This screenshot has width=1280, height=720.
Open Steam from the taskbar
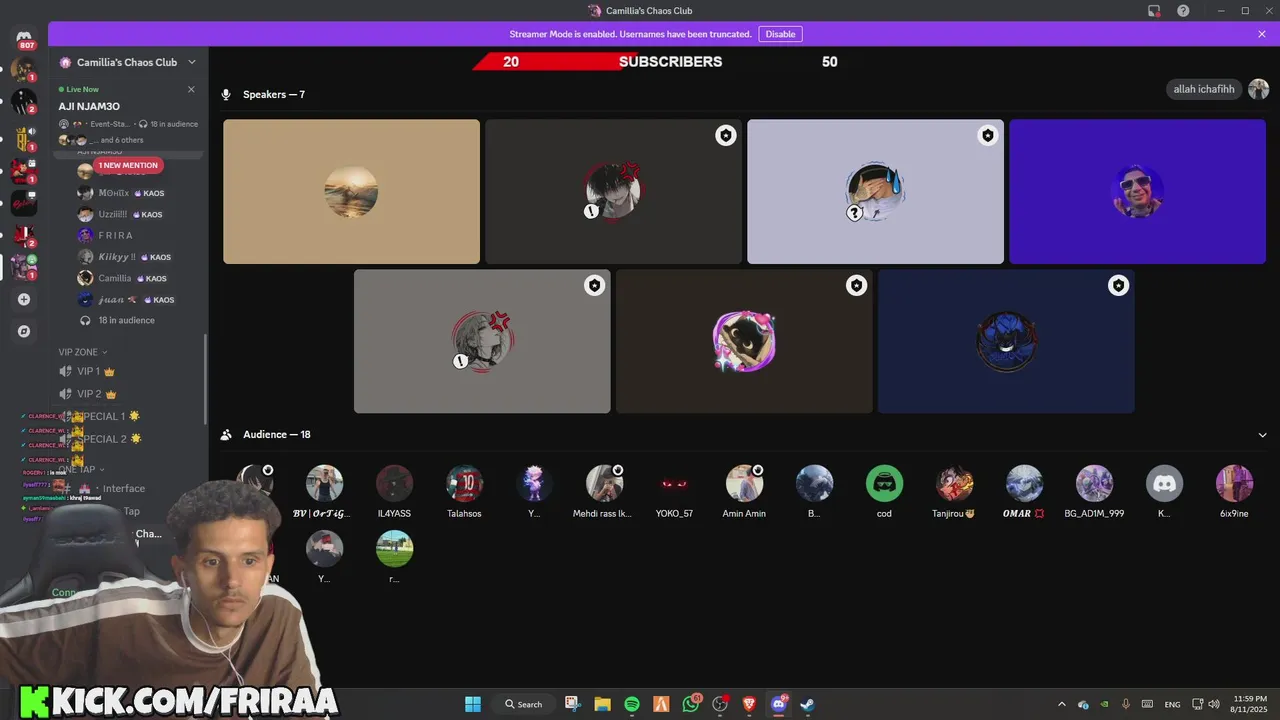(807, 704)
